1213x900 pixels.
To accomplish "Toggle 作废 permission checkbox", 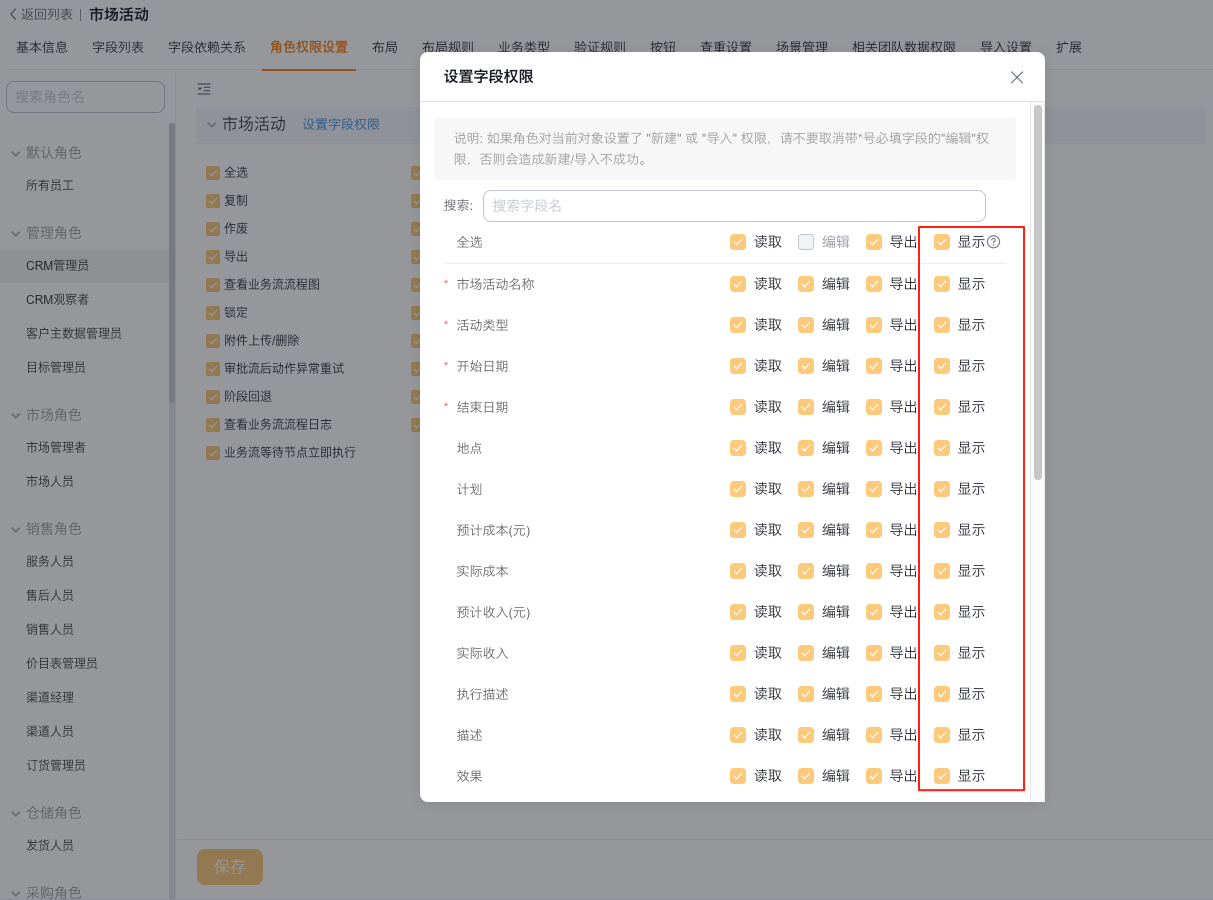I will [213, 229].
